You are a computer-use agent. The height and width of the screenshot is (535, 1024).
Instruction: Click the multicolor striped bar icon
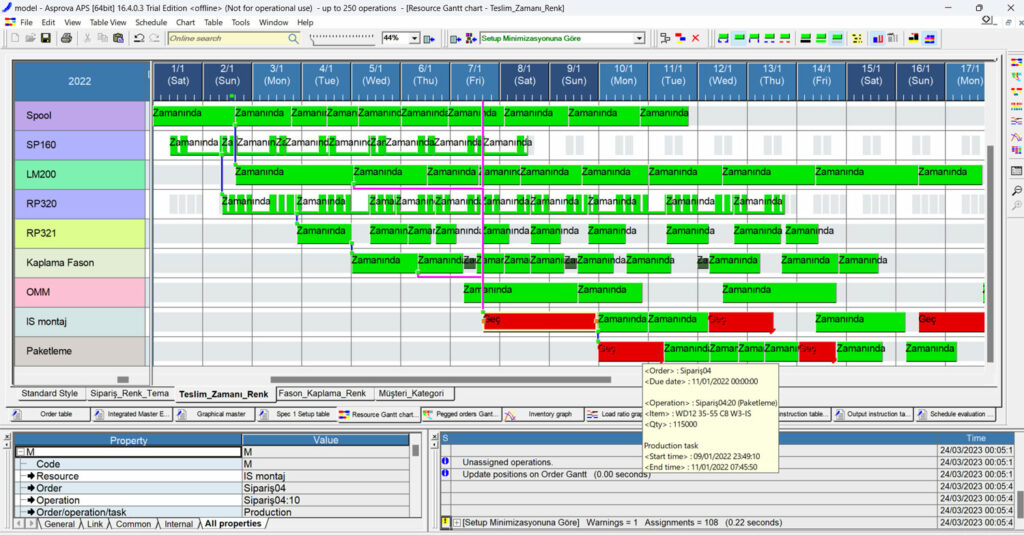929,39
